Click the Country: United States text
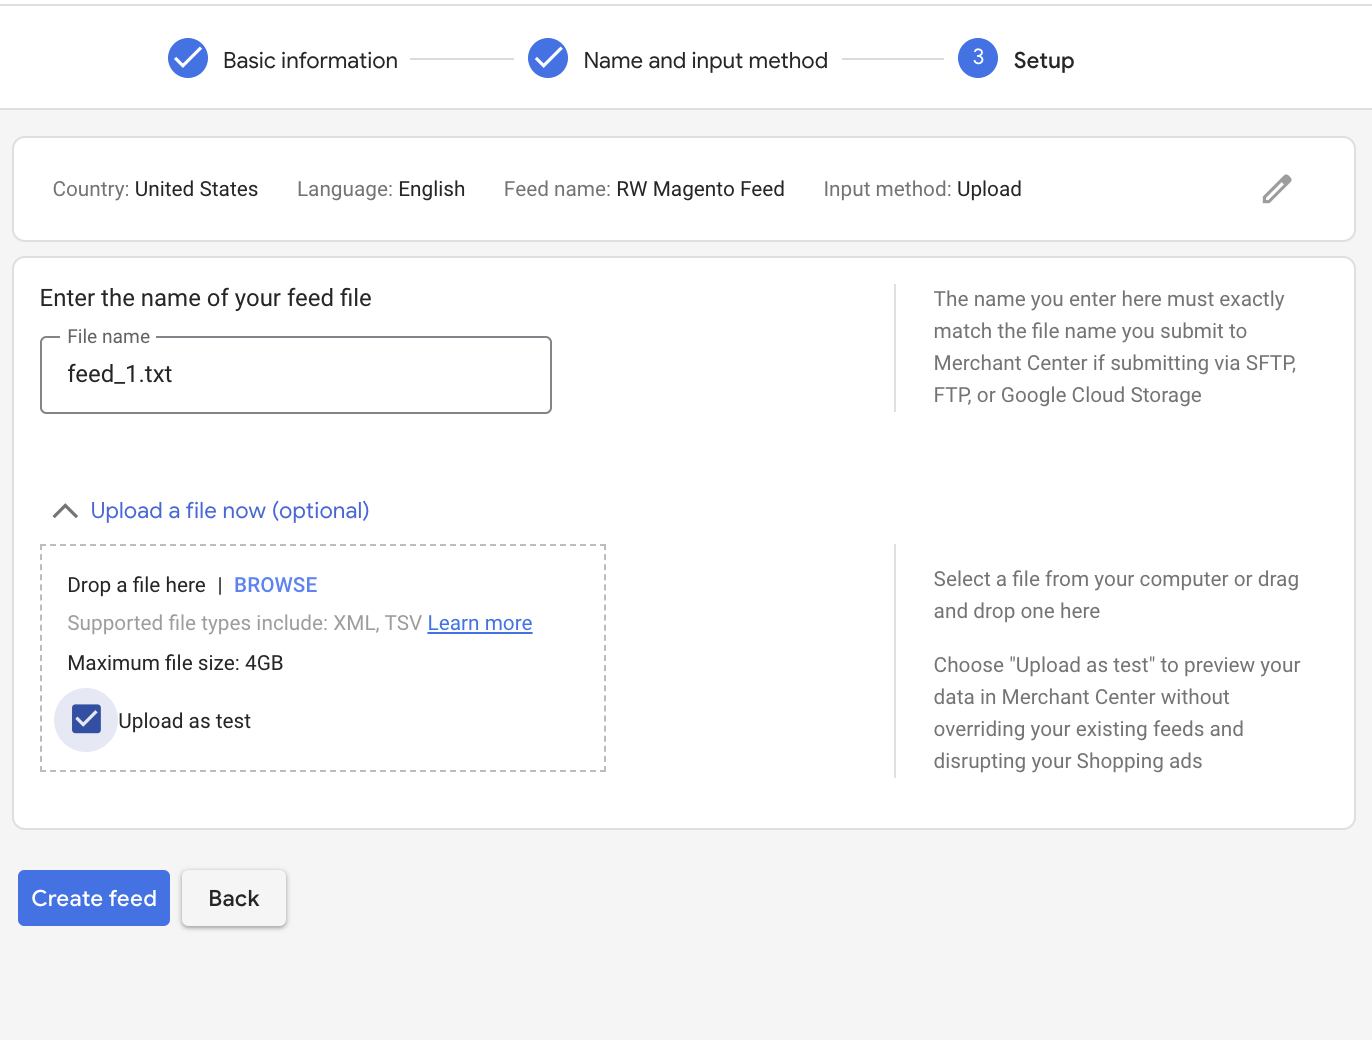This screenshot has height=1040, width=1372. (x=155, y=189)
